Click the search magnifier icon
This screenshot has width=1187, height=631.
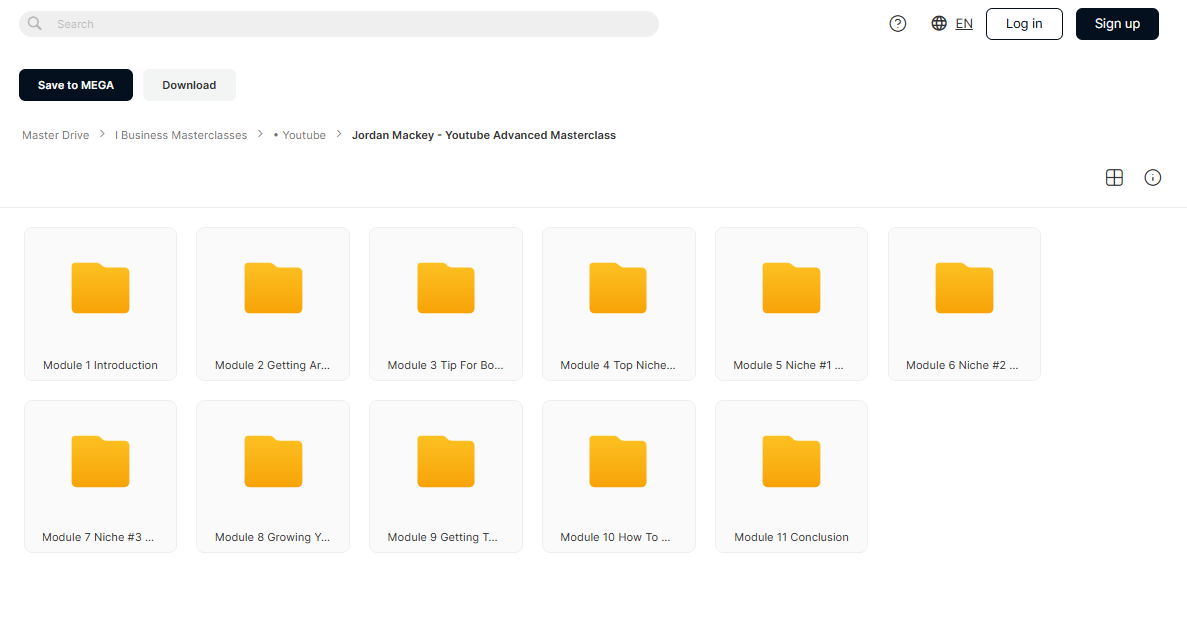point(35,23)
